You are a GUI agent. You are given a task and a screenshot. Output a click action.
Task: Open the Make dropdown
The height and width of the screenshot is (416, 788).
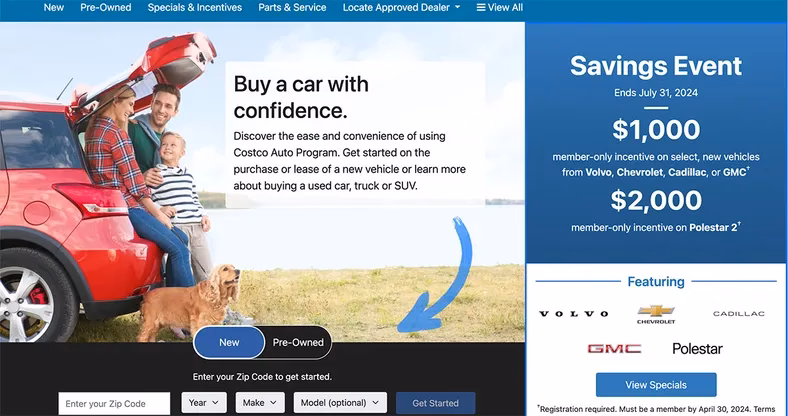pos(260,402)
